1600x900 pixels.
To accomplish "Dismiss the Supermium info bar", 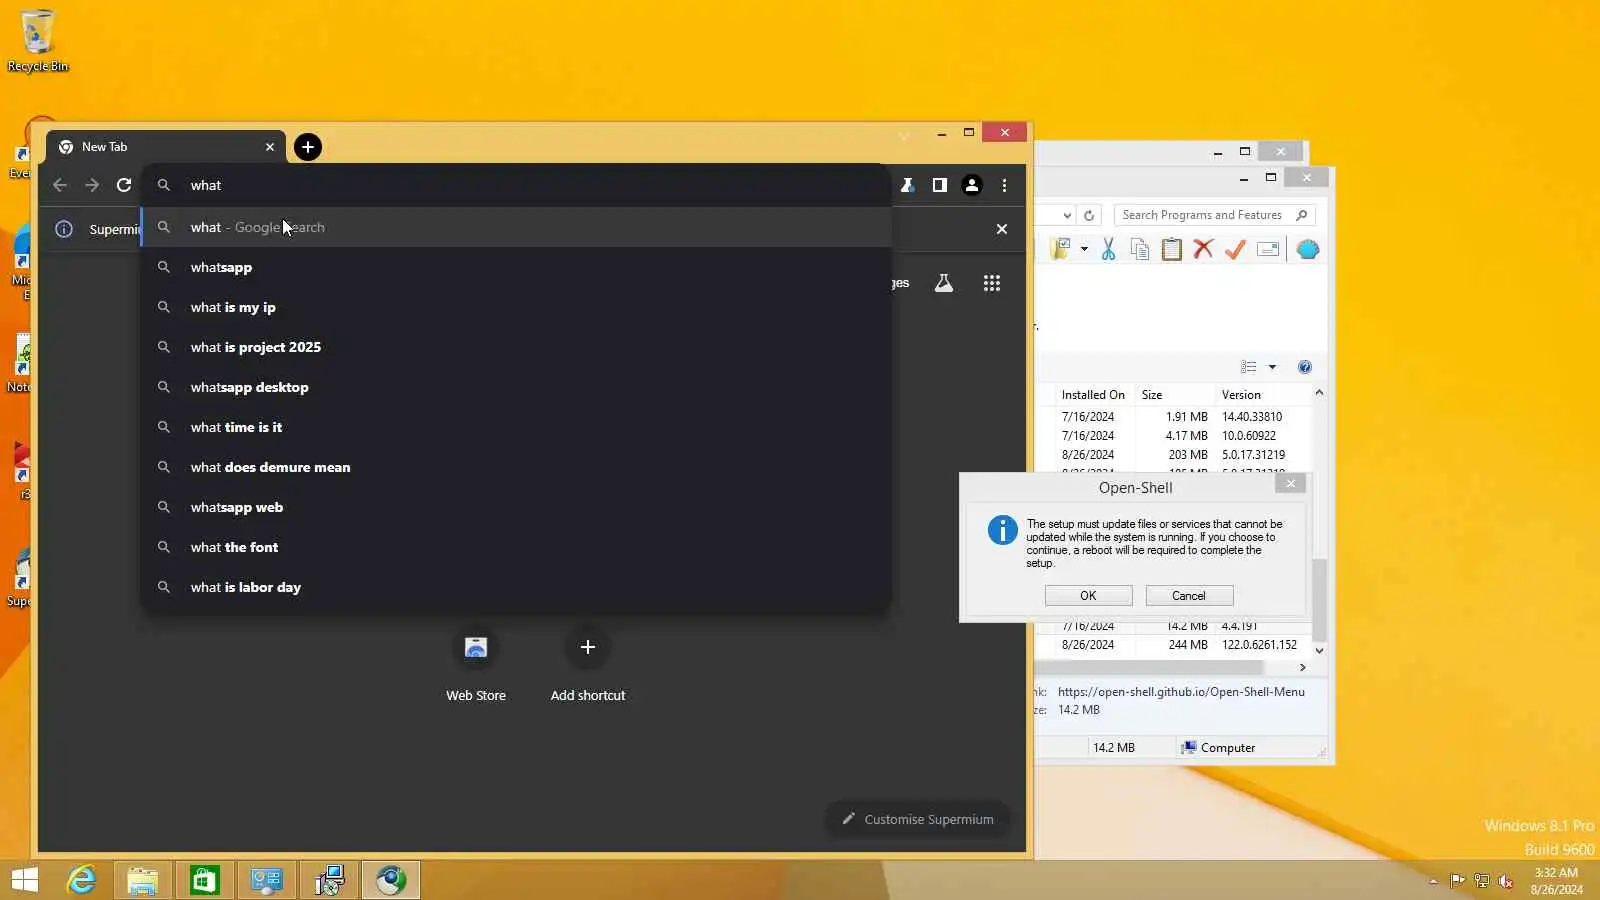I will coord(1002,229).
